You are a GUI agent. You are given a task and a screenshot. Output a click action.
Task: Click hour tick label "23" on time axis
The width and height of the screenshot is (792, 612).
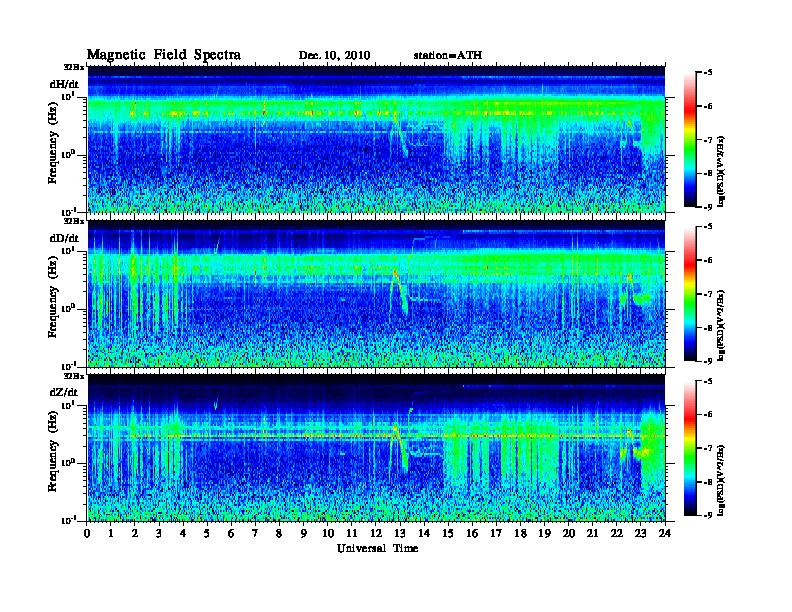(641, 533)
